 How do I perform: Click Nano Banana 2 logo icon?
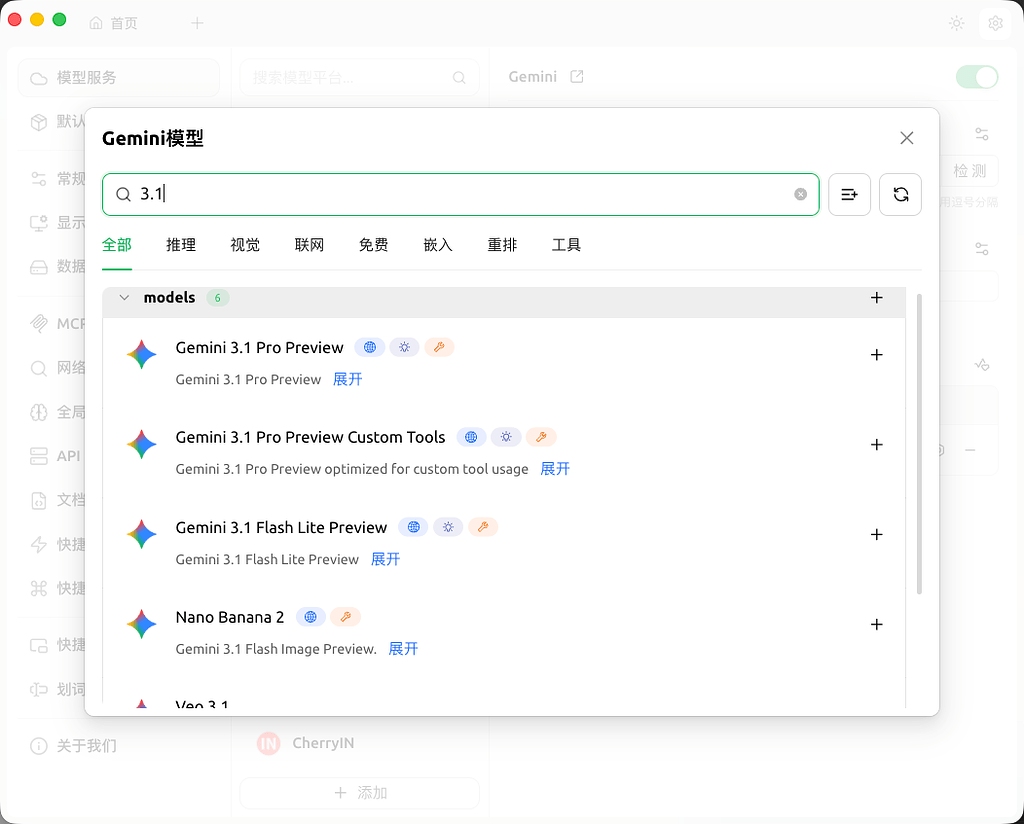point(142,624)
